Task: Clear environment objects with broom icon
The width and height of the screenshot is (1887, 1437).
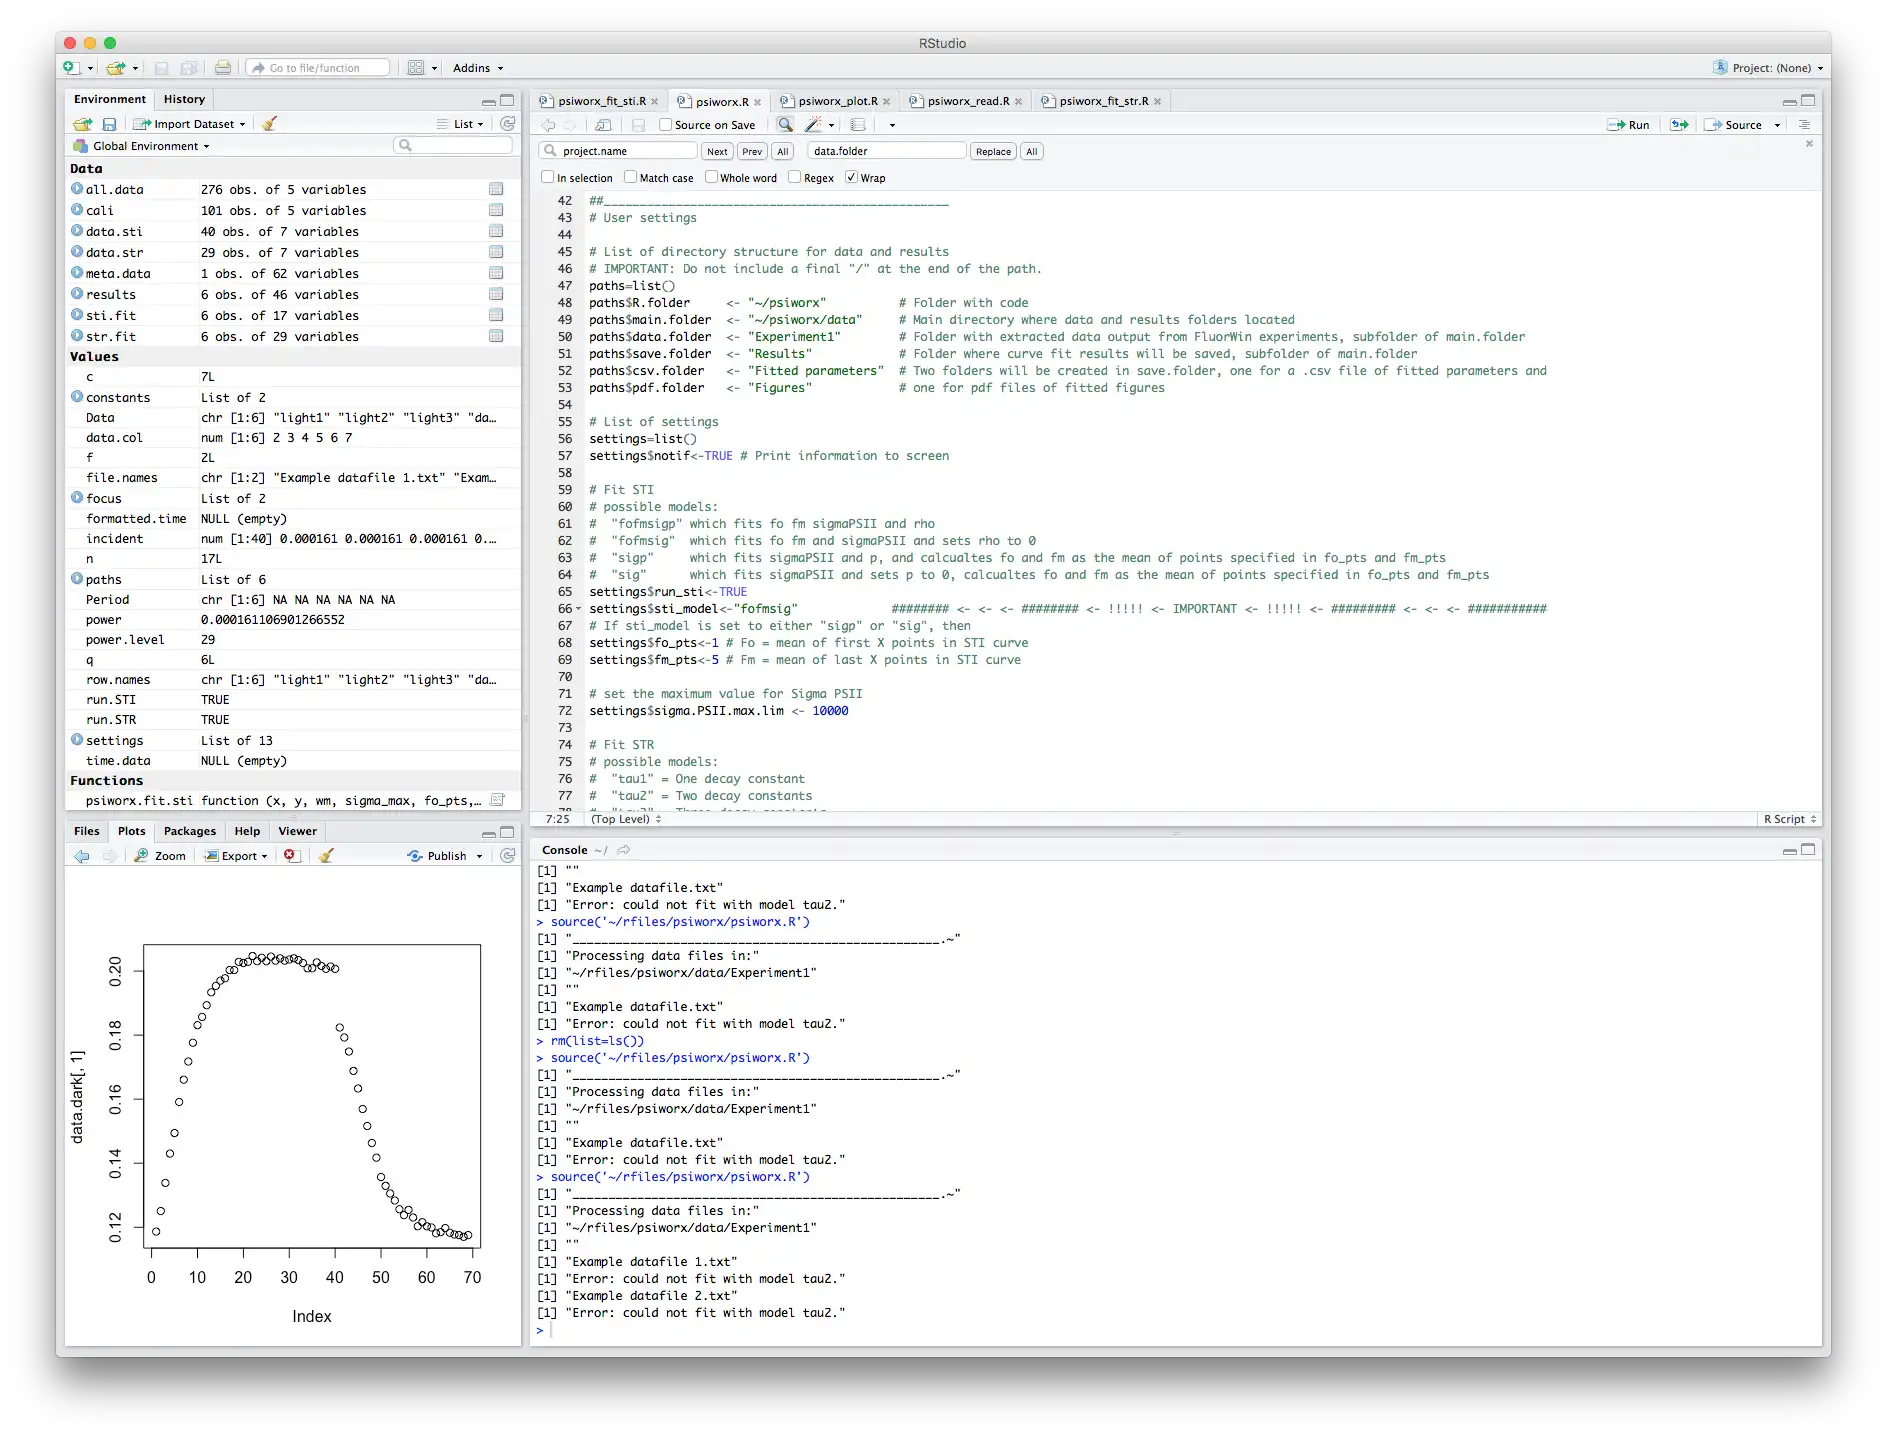Action: [269, 124]
